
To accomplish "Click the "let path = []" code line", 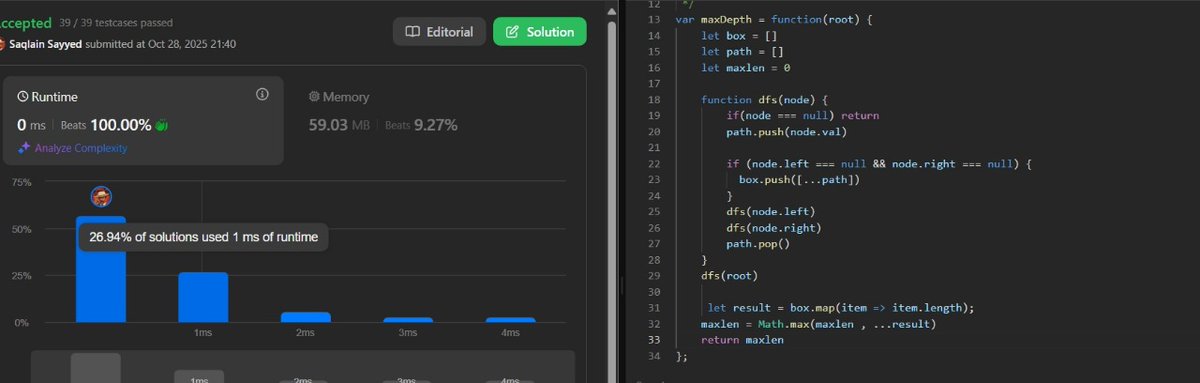I will pyautogui.click(x=743, y=52).
